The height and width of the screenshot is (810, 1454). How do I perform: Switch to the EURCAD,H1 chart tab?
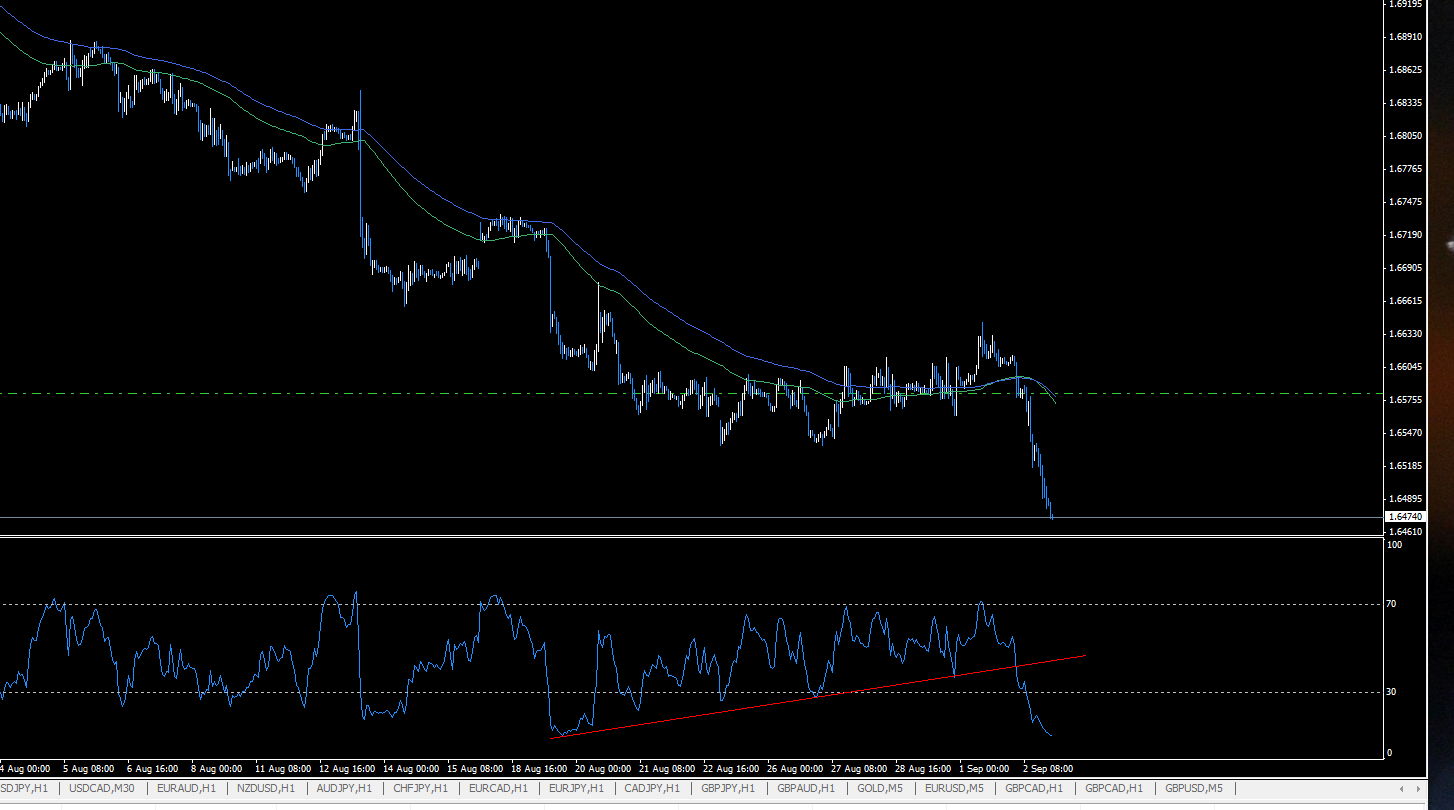click(498, 789)
